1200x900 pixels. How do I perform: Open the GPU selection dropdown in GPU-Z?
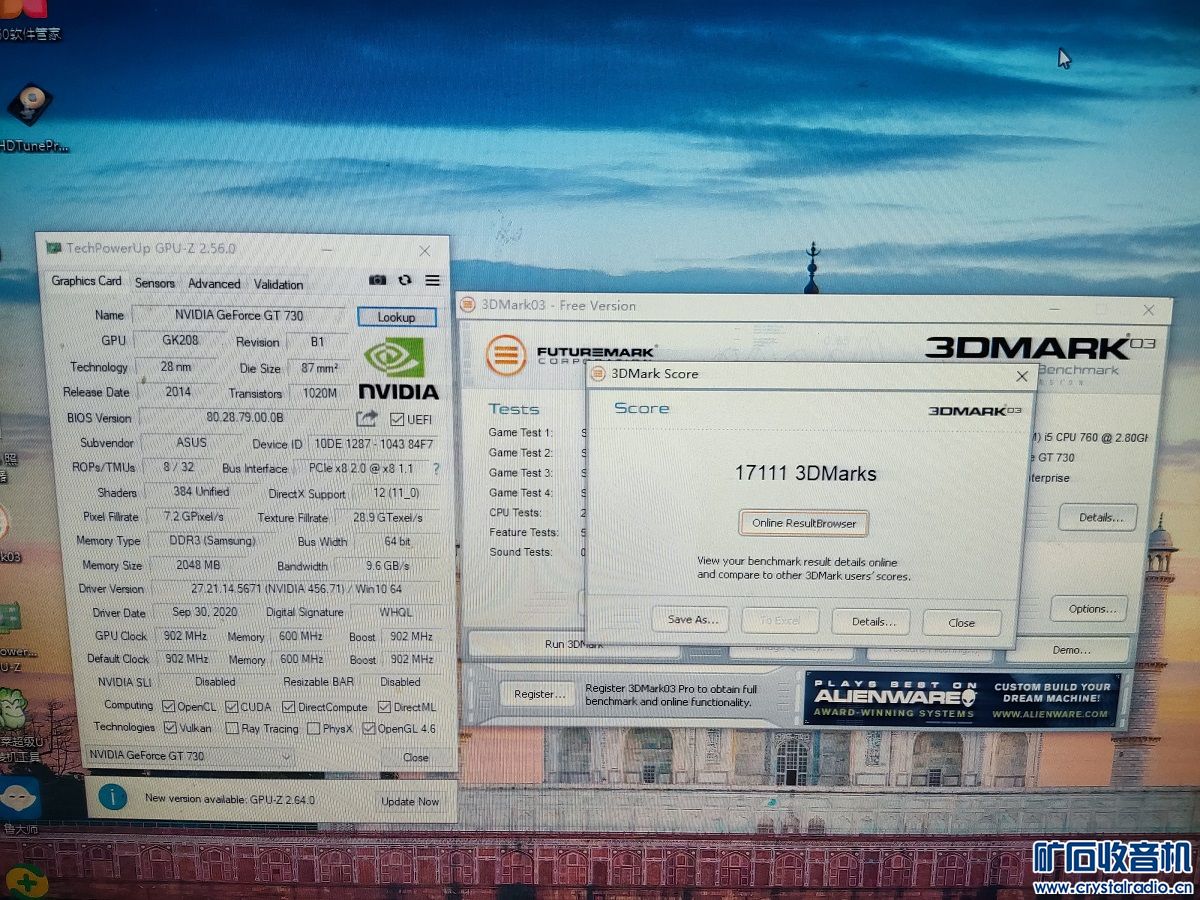(189, 756)
